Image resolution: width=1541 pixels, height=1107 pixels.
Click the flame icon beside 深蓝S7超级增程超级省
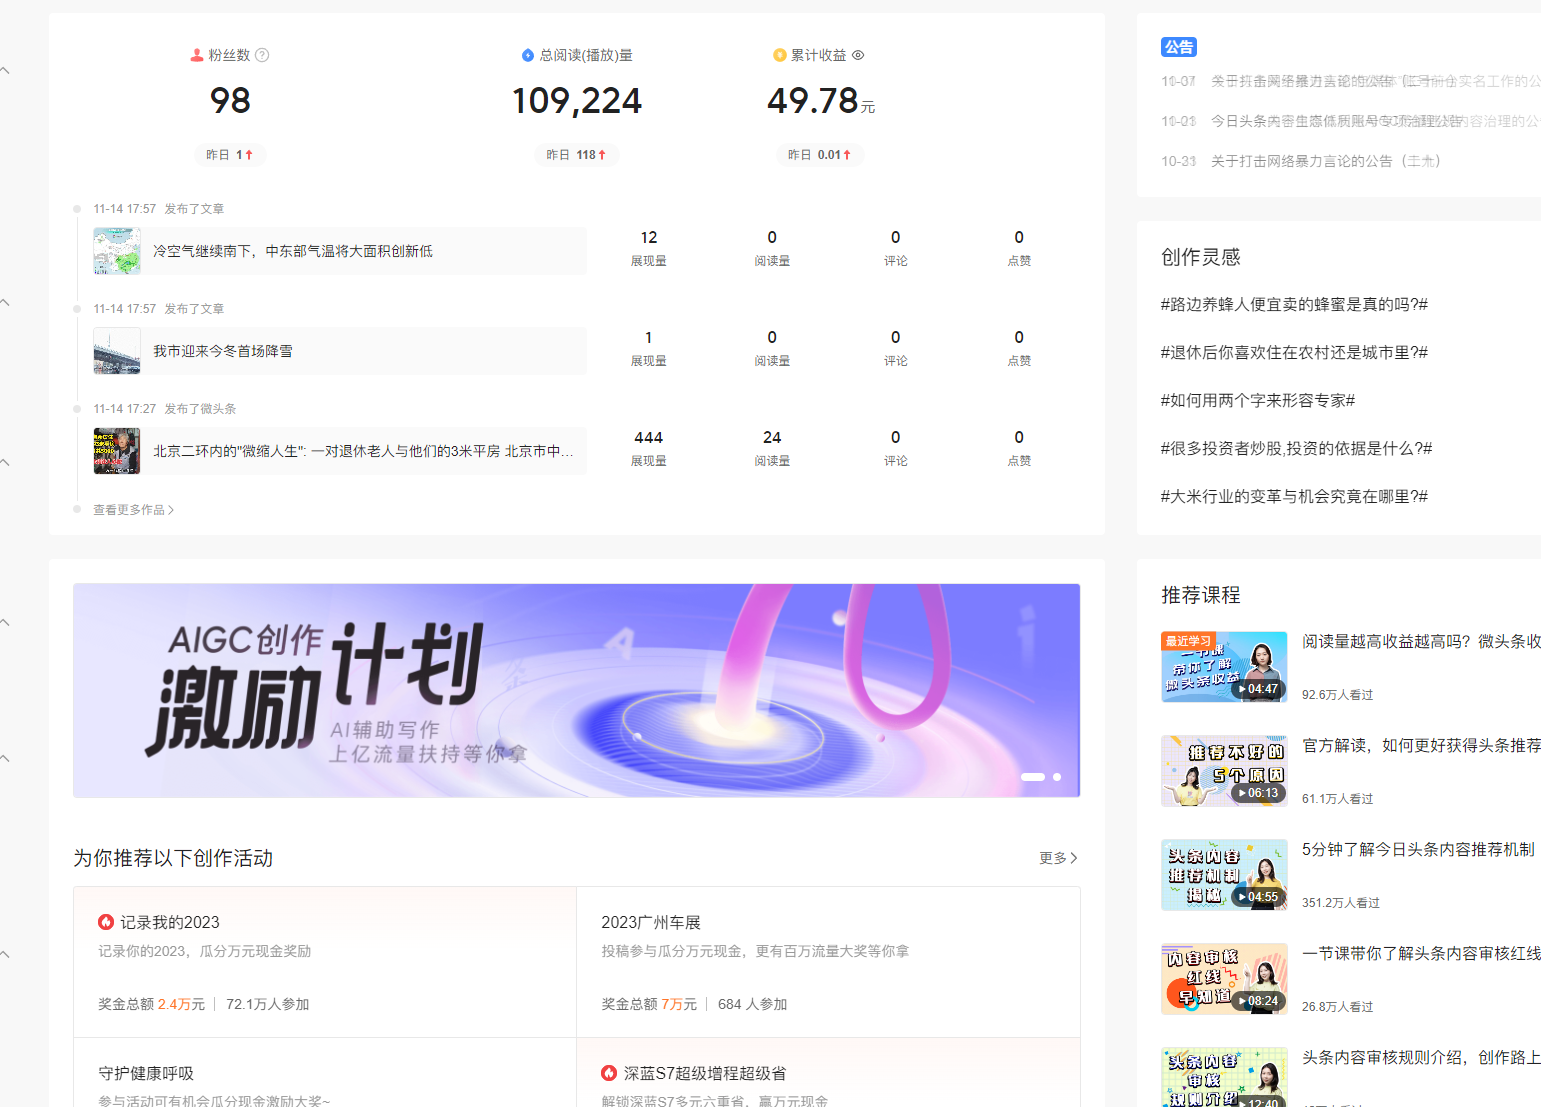pos(609,1073)
